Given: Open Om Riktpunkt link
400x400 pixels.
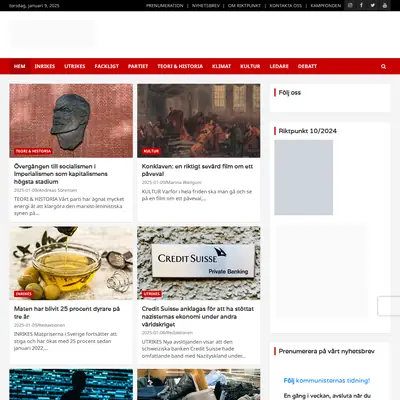Looking at the screenshot, I should click(x=244, y=6).
